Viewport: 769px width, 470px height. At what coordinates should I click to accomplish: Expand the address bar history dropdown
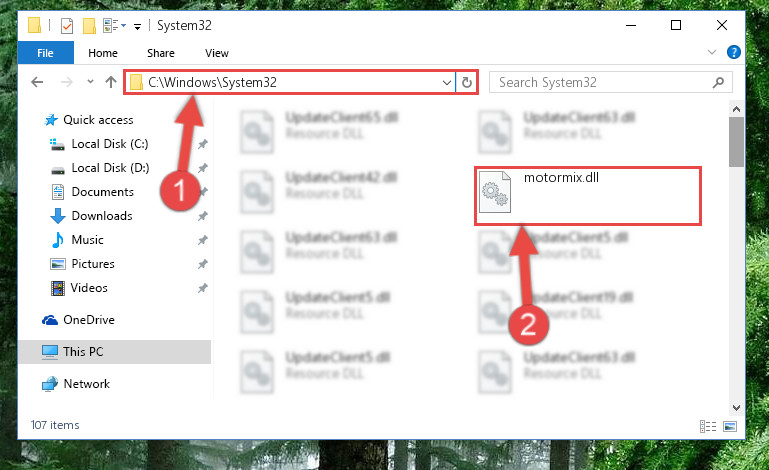(x=447, y=82)
